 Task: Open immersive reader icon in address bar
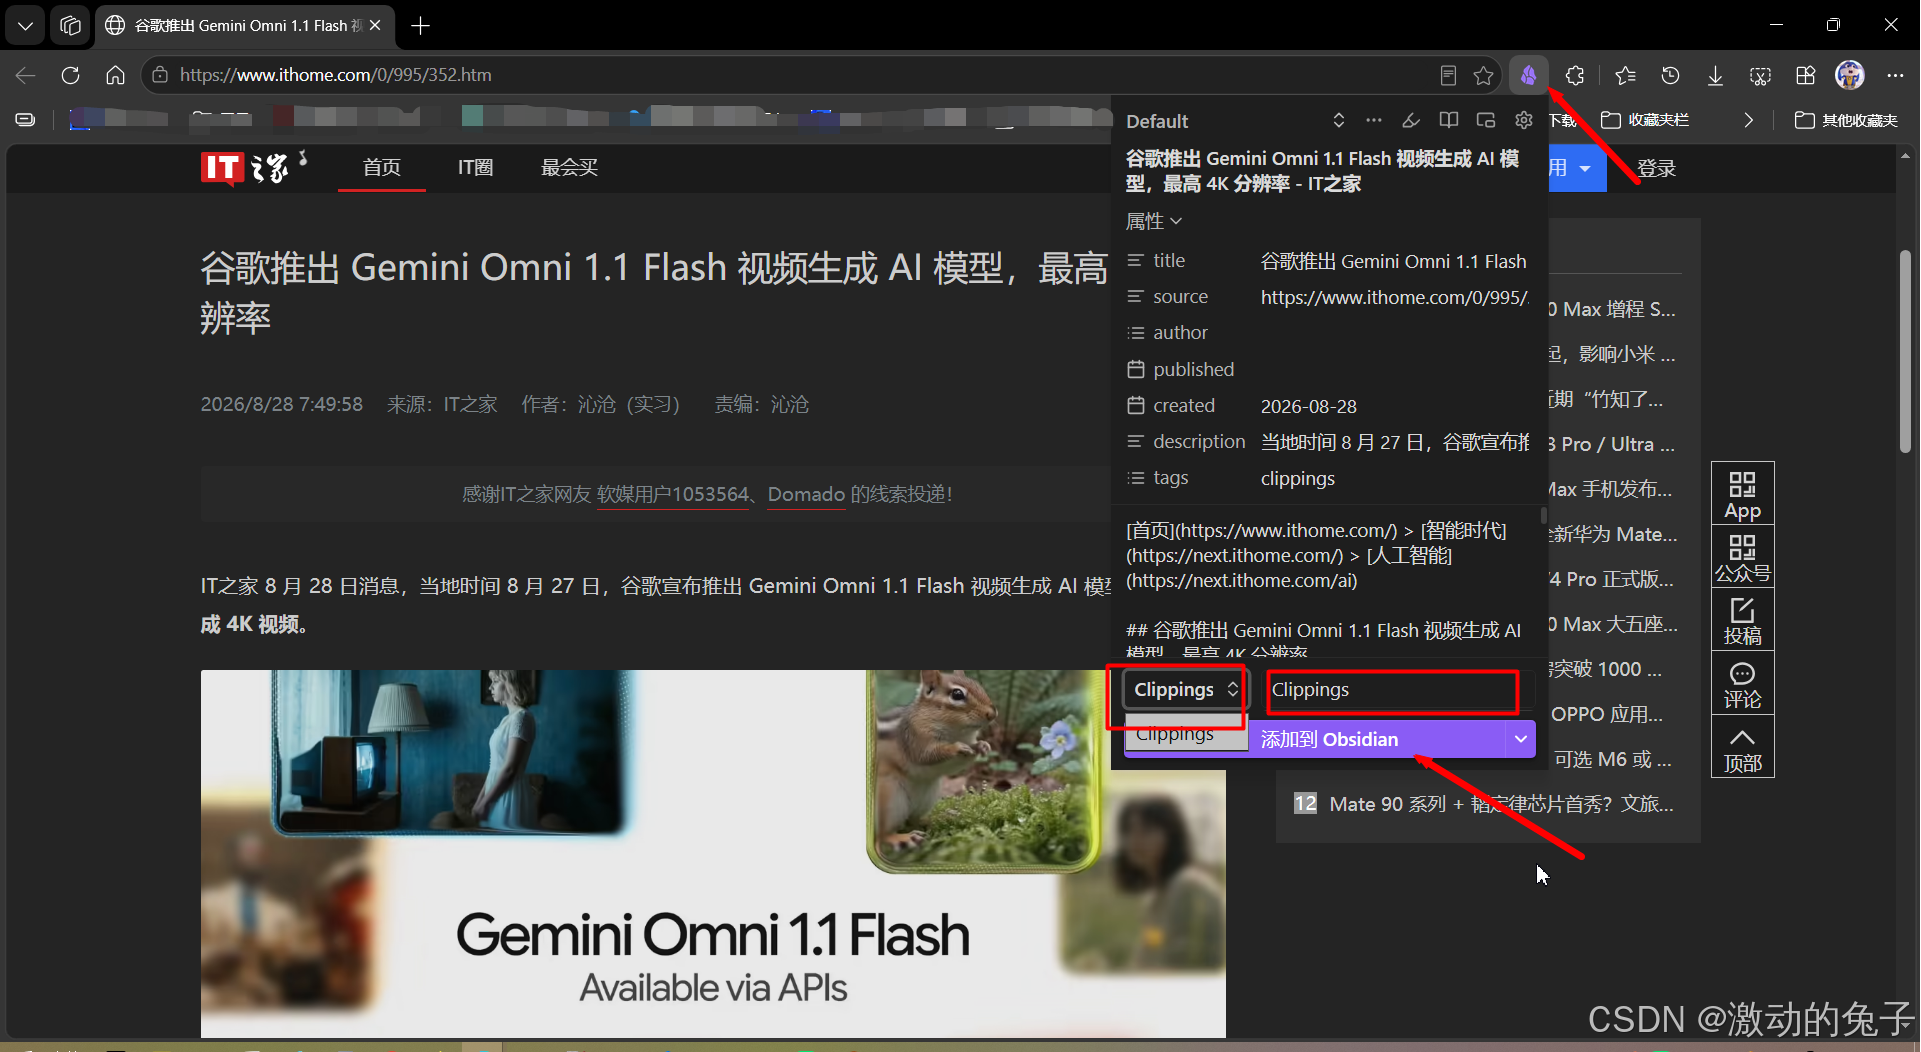[1447, 75]
